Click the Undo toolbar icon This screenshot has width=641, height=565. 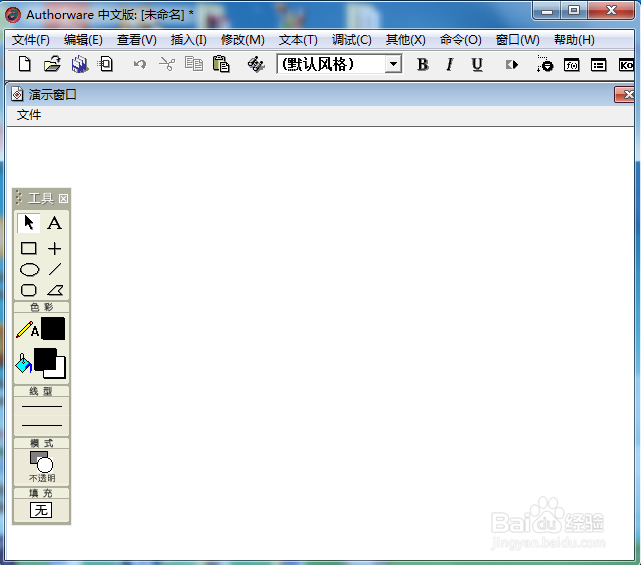point(140,64)
